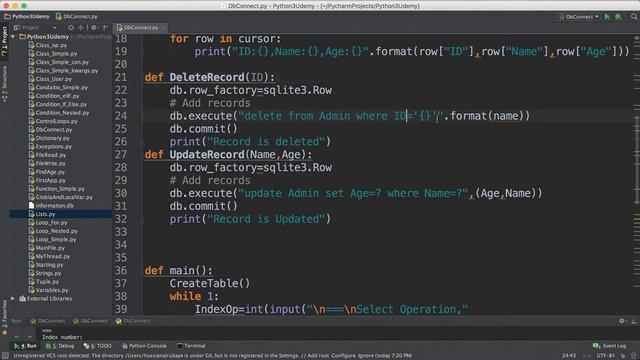The height and width of the screenshot is (360, 640).
Task: Open Class_op.py in project tree
Action: [x=47, y=45]
